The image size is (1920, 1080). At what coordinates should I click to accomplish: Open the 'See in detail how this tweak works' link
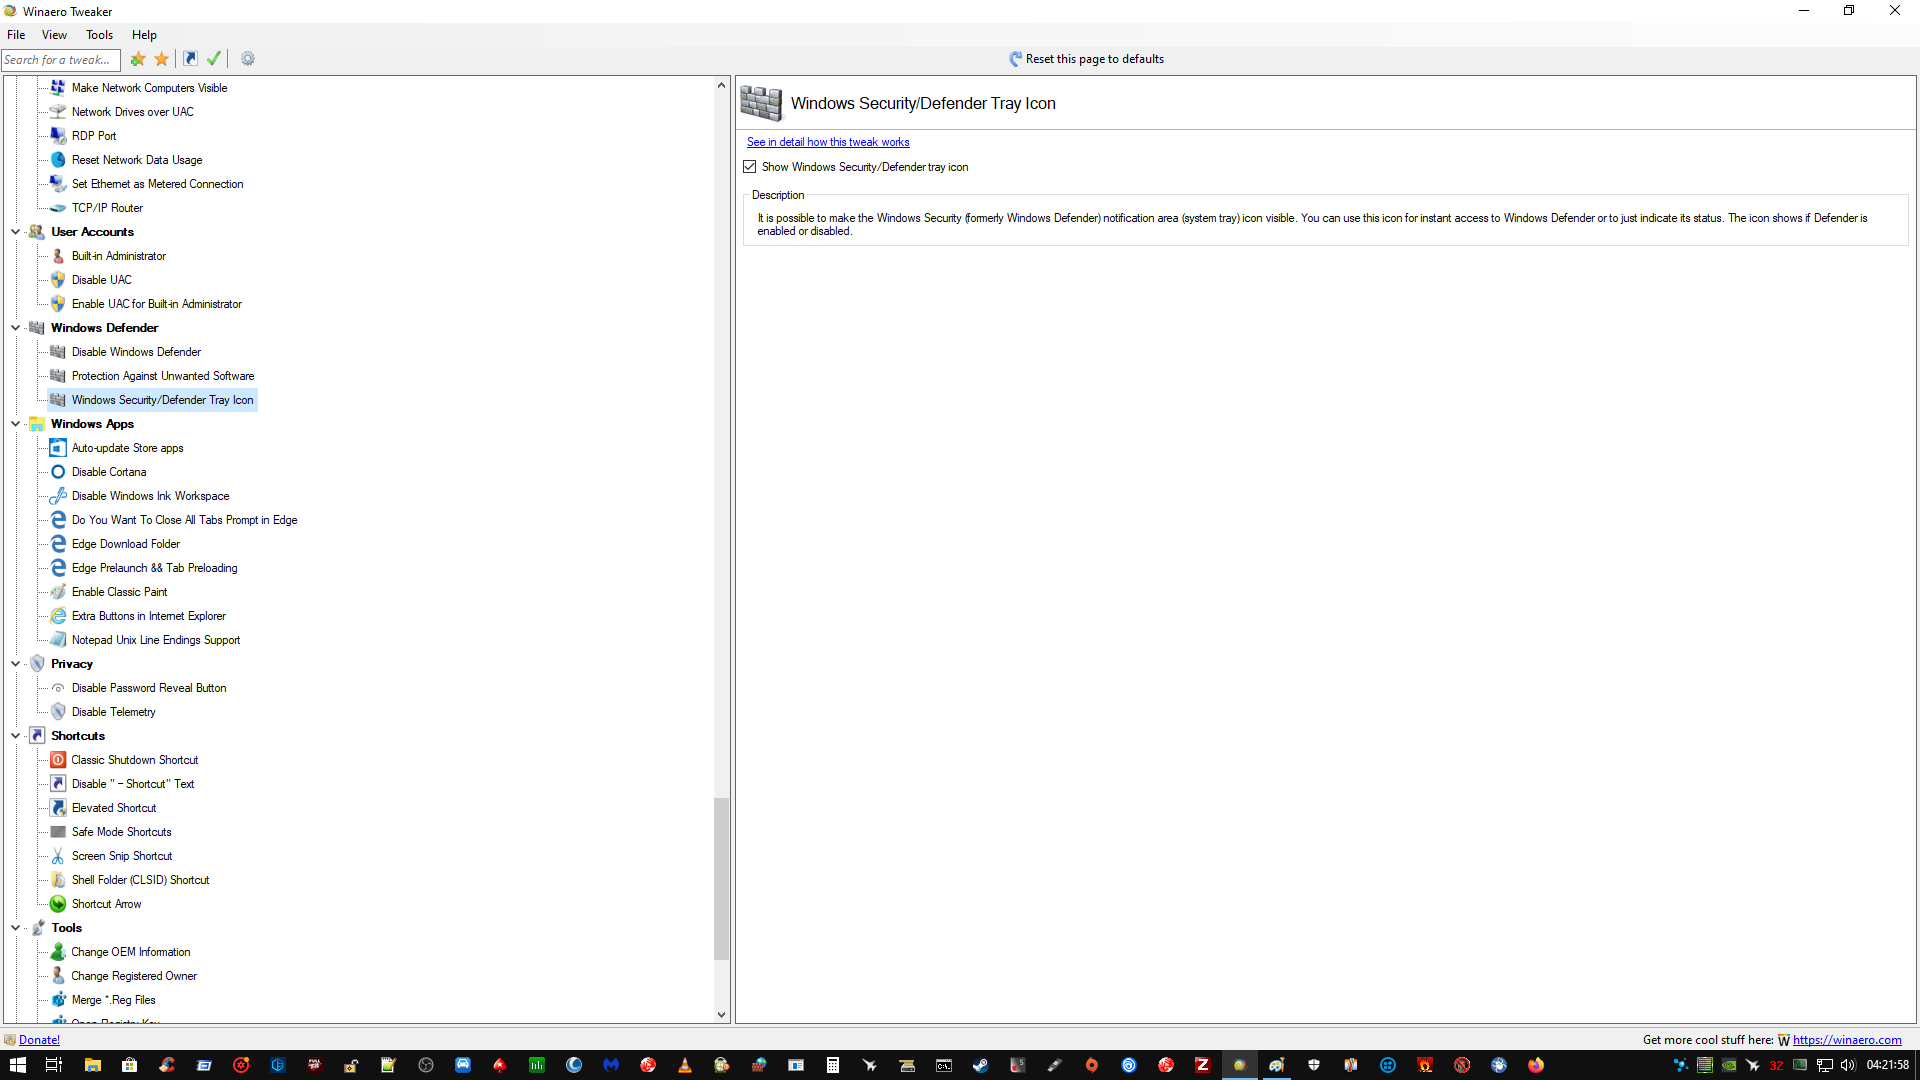point(827,142)
